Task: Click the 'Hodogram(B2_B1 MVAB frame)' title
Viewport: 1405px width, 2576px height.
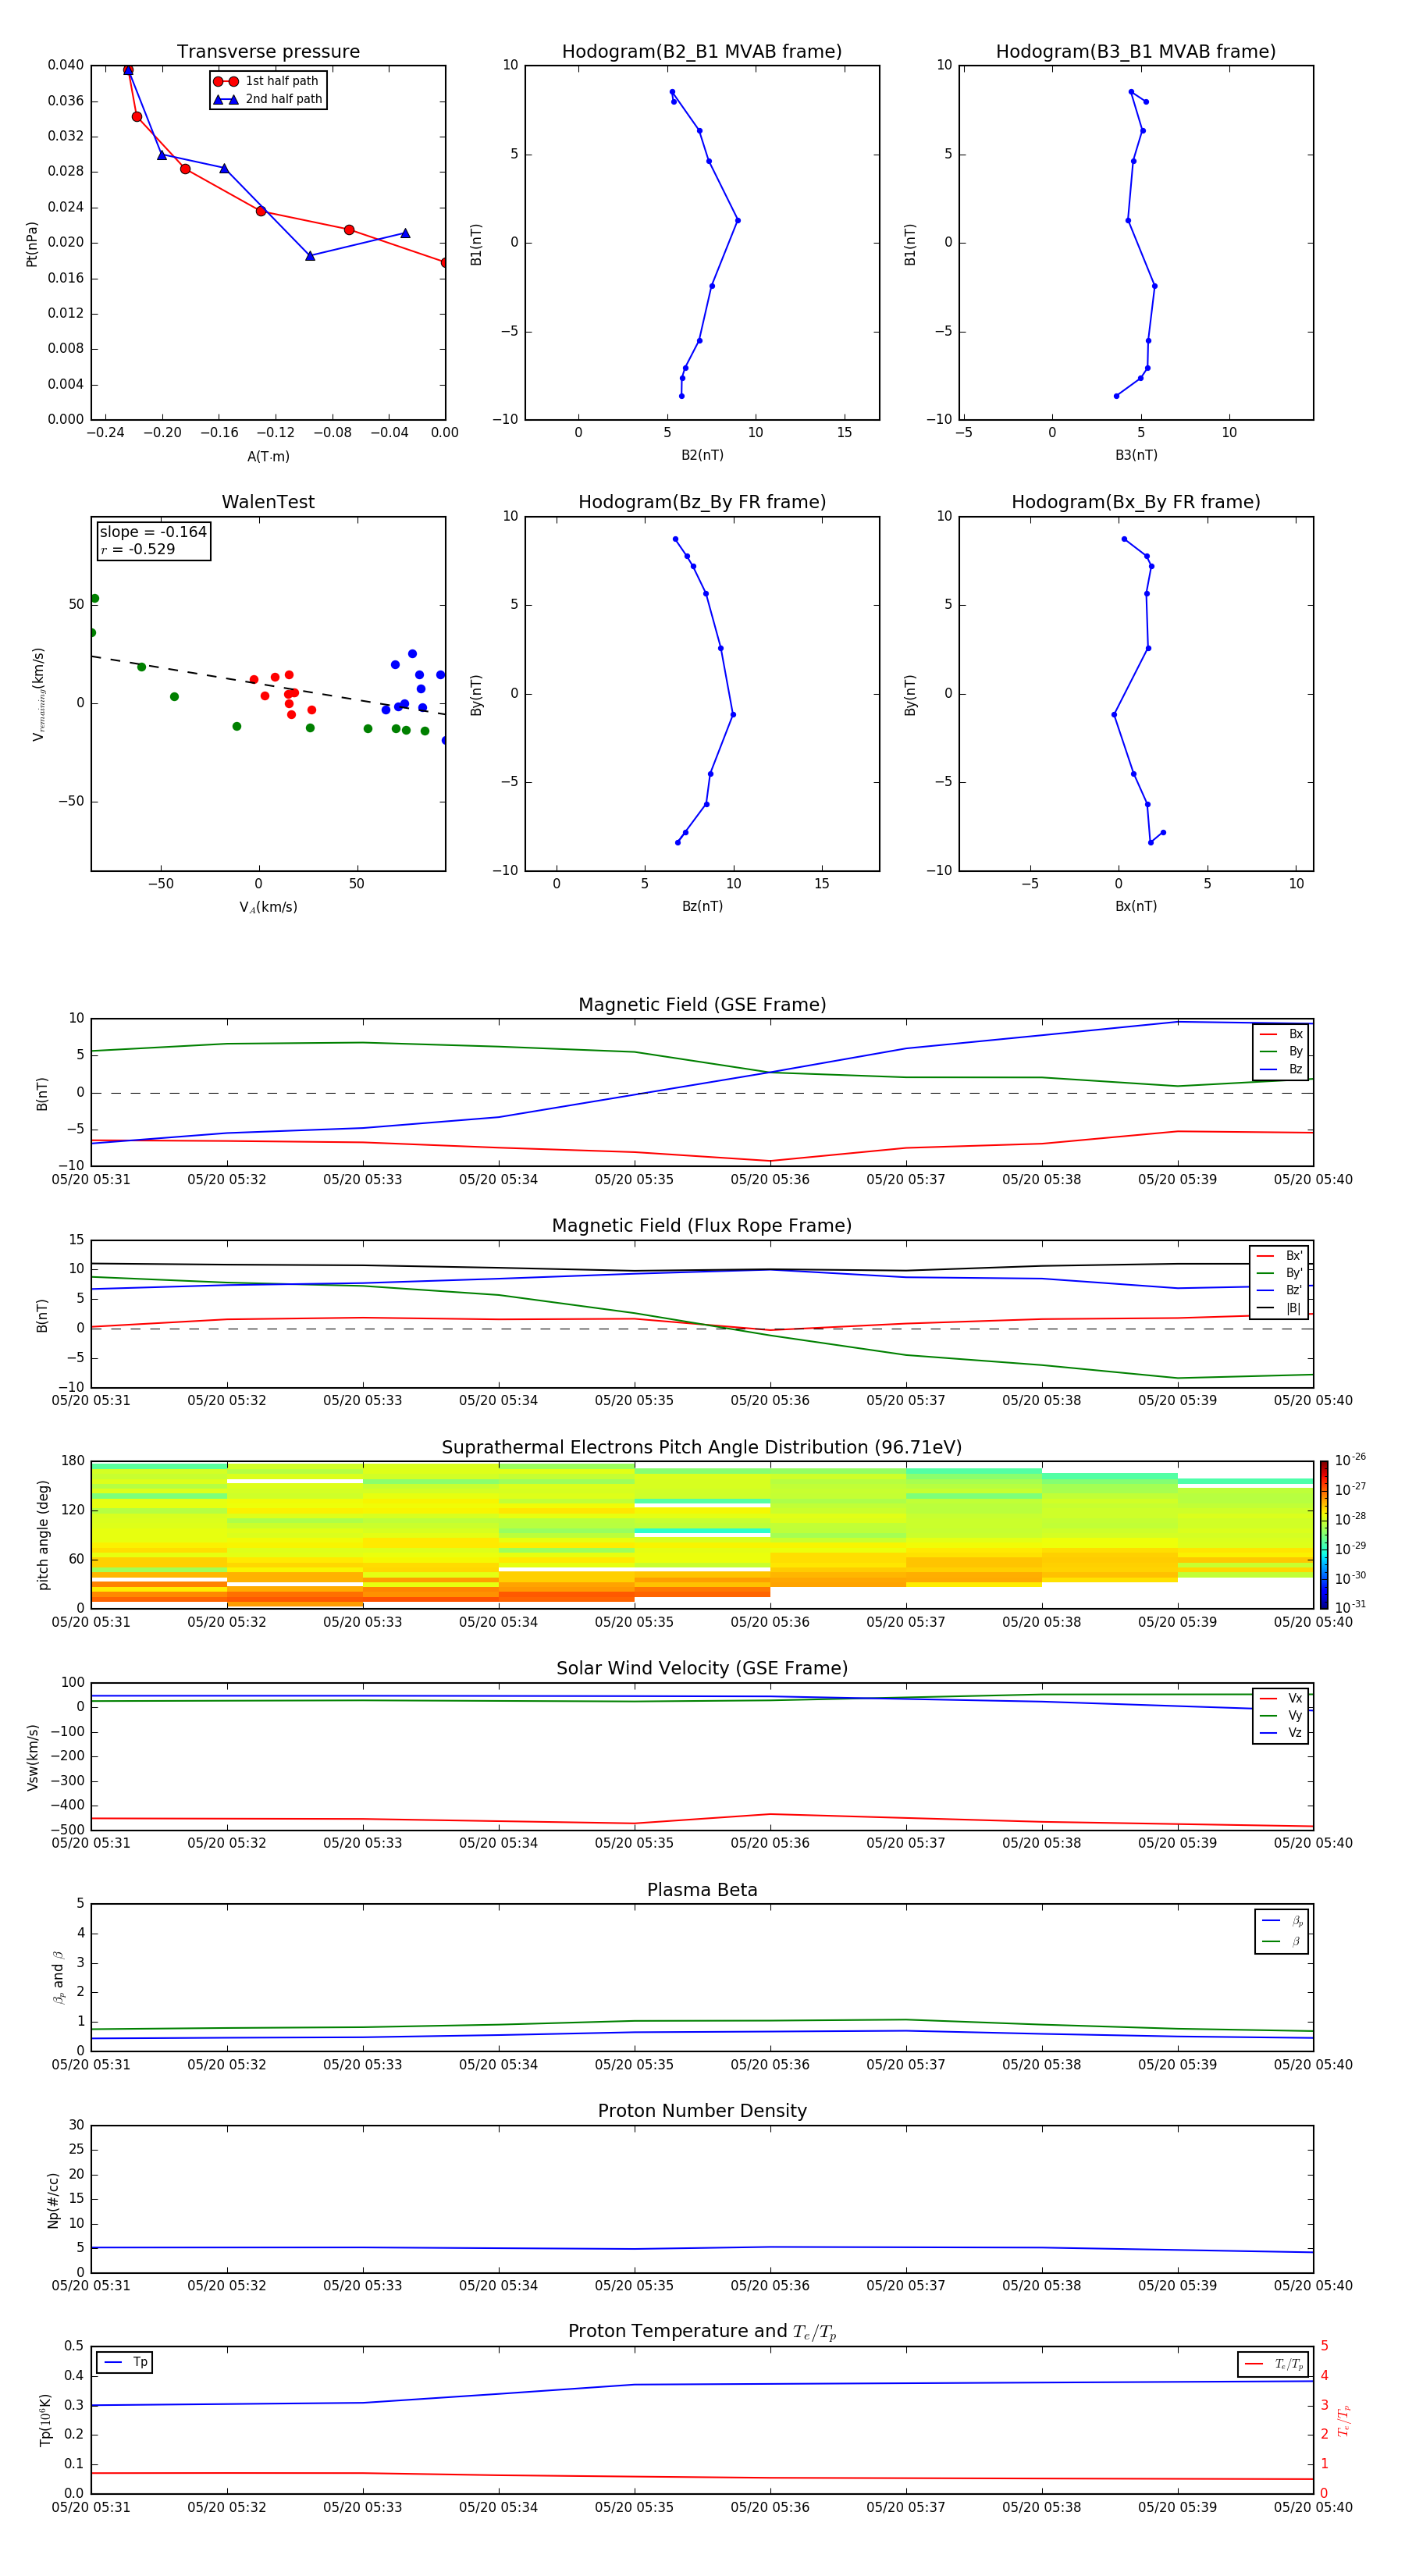Action: coord(702,51)
